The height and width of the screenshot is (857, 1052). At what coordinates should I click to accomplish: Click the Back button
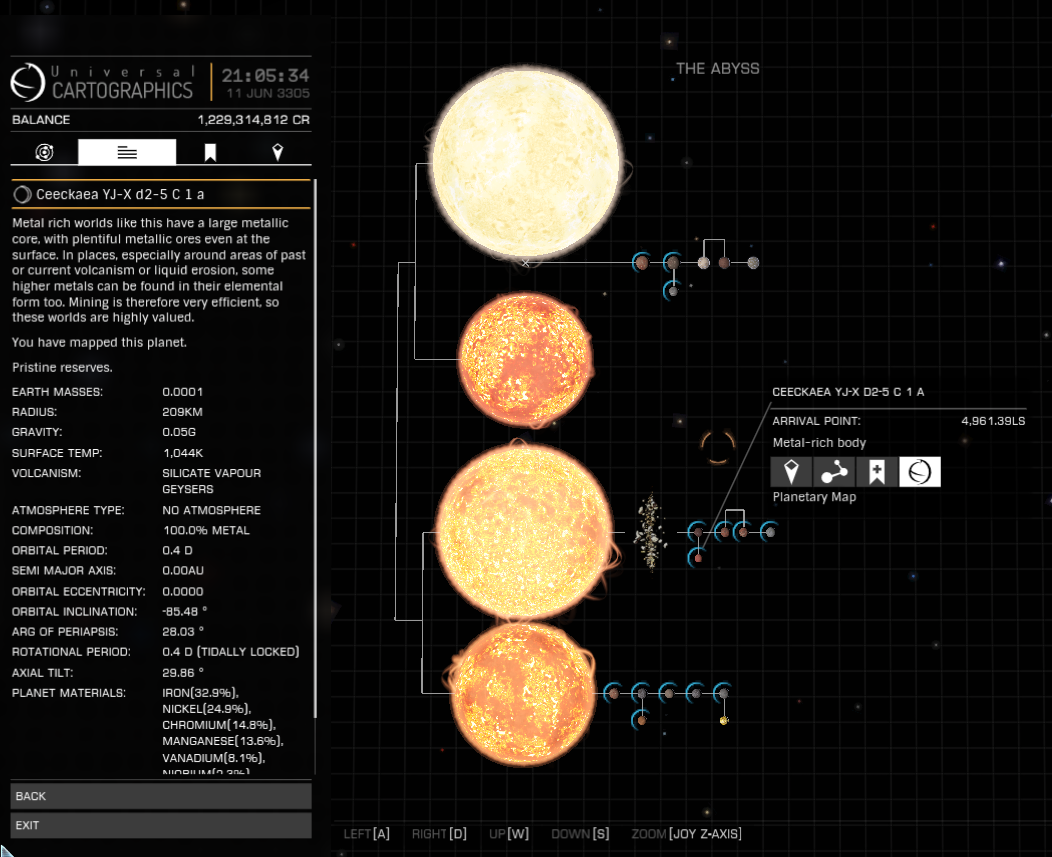click(161, 796)
